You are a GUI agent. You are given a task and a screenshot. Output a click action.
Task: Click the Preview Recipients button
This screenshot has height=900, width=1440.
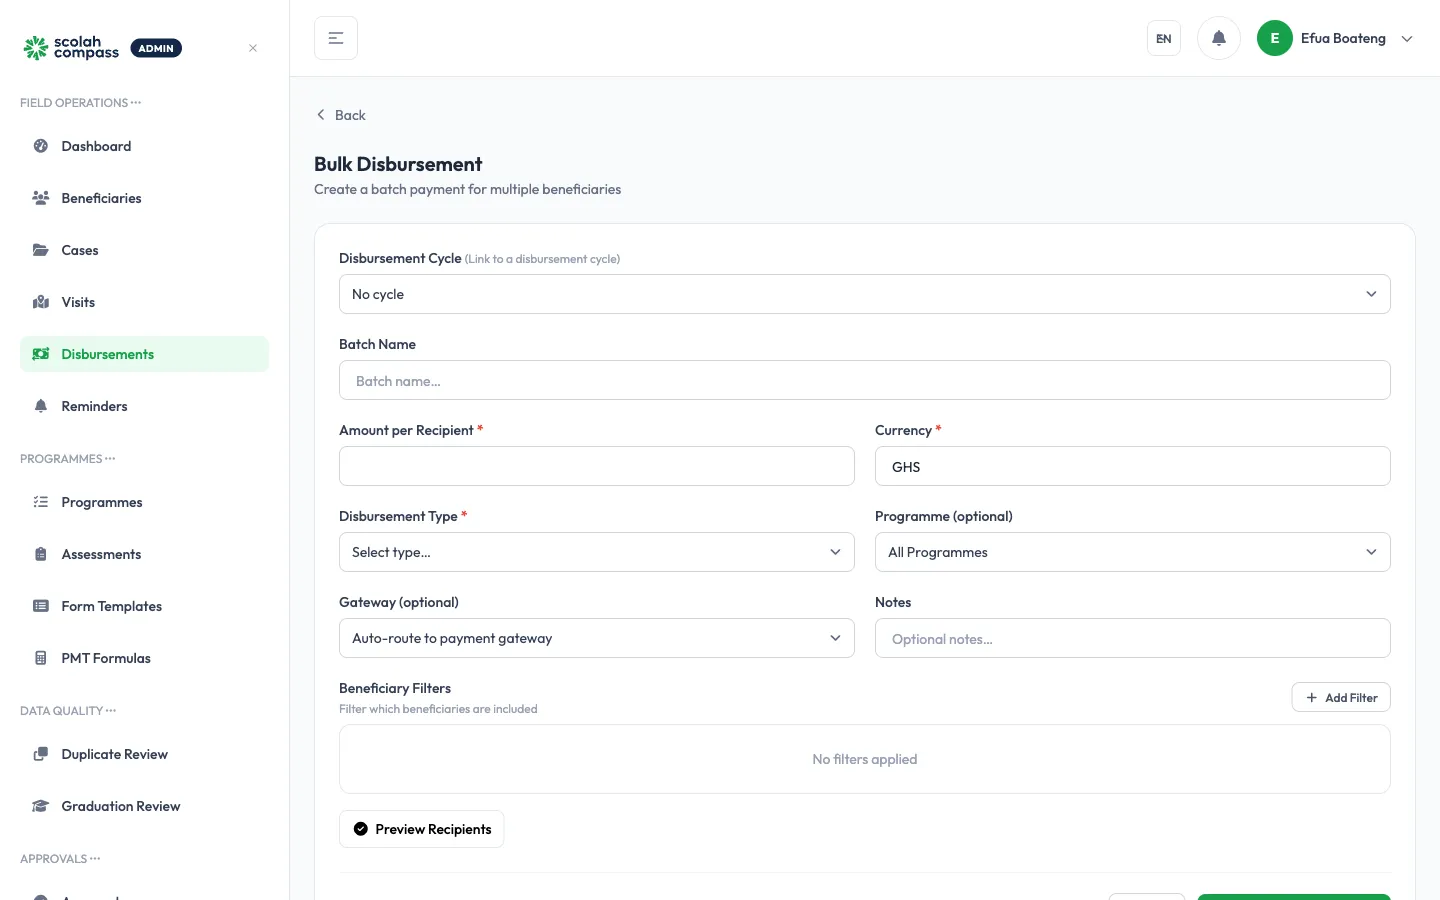click(421, 829)
